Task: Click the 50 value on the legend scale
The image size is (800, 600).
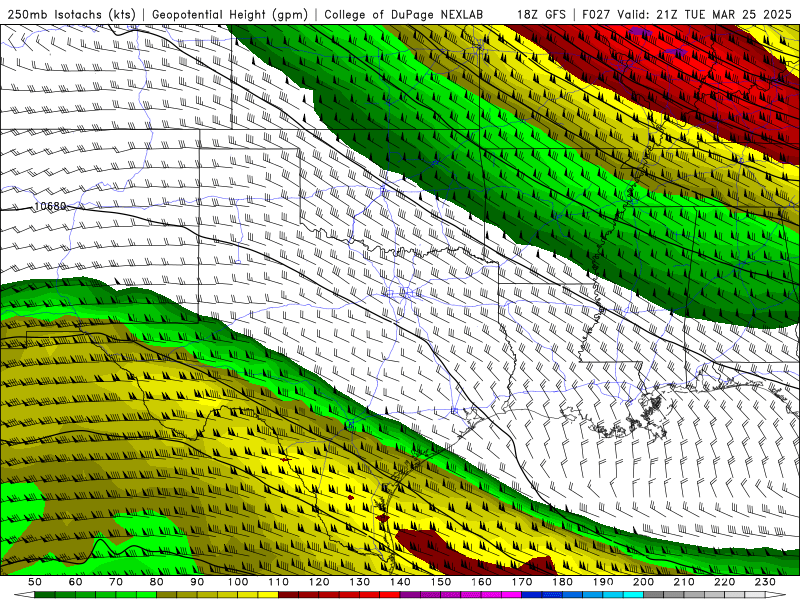Action: (x=35, y=582)
